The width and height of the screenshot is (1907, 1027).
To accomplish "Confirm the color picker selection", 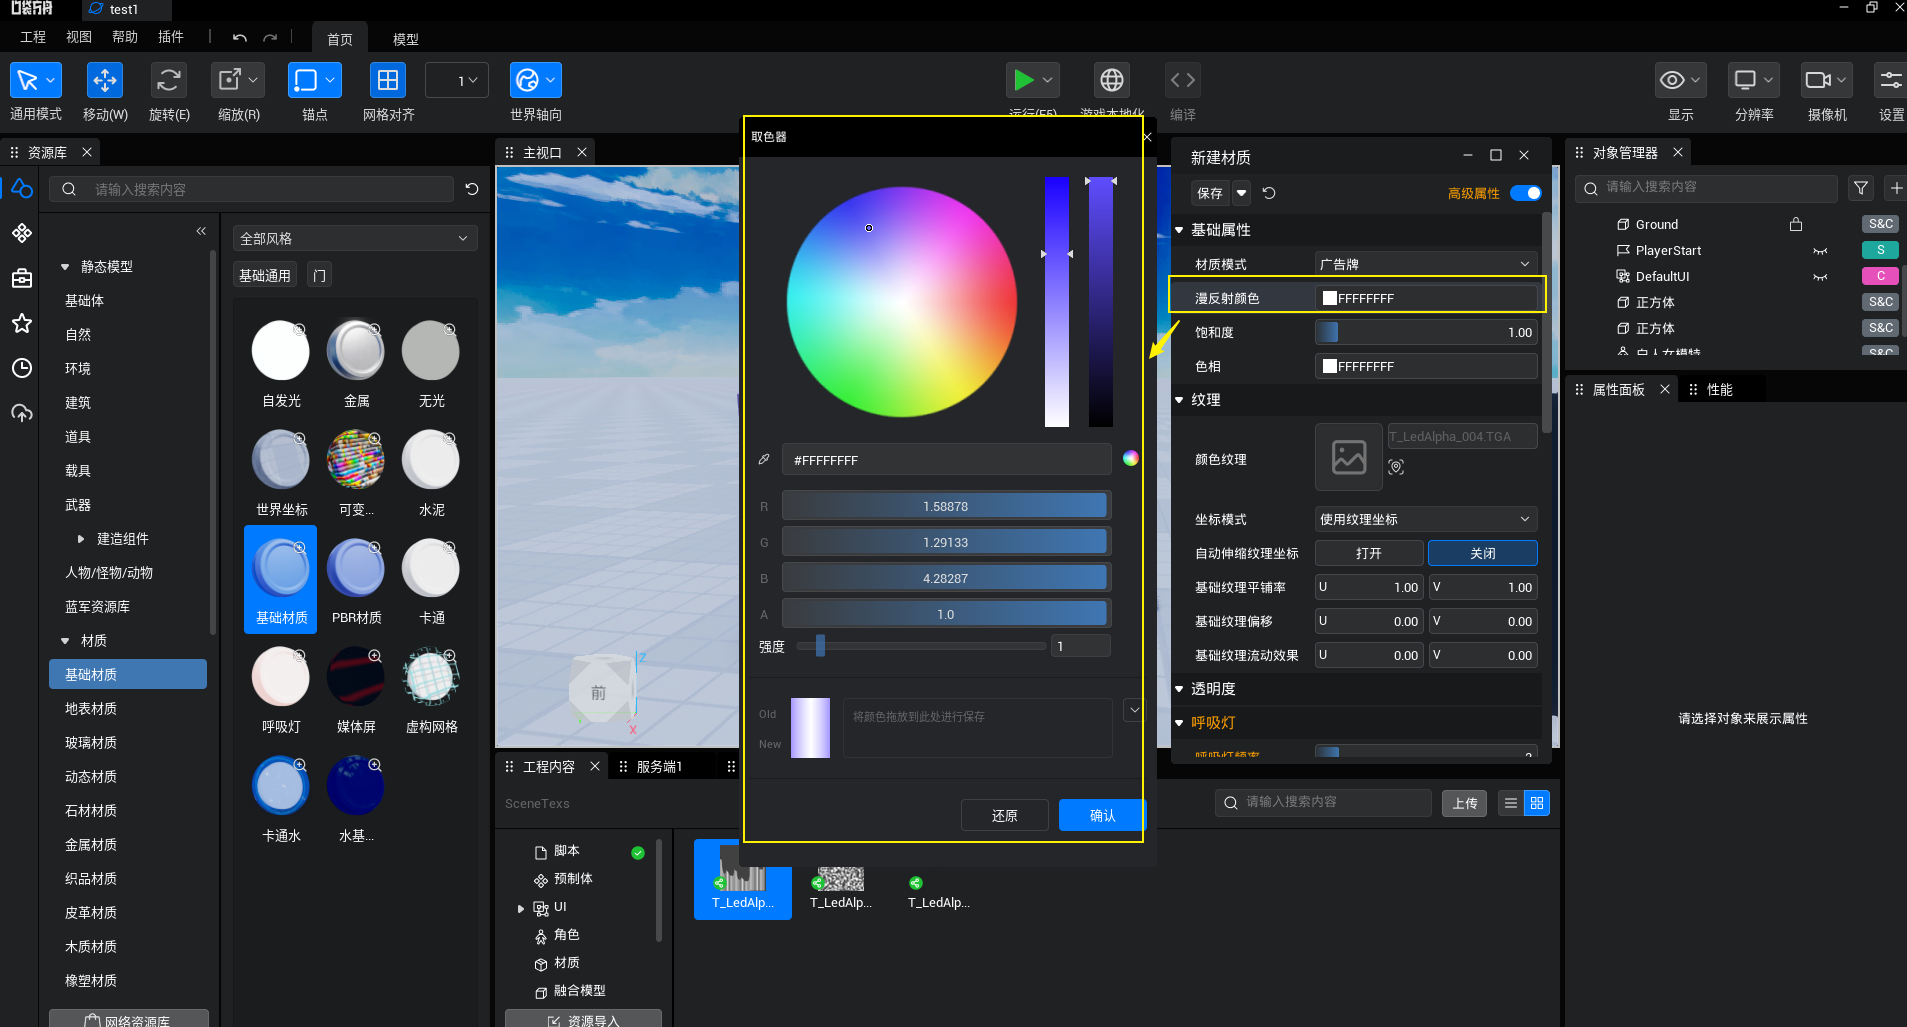I will [x=1102, y=815].
